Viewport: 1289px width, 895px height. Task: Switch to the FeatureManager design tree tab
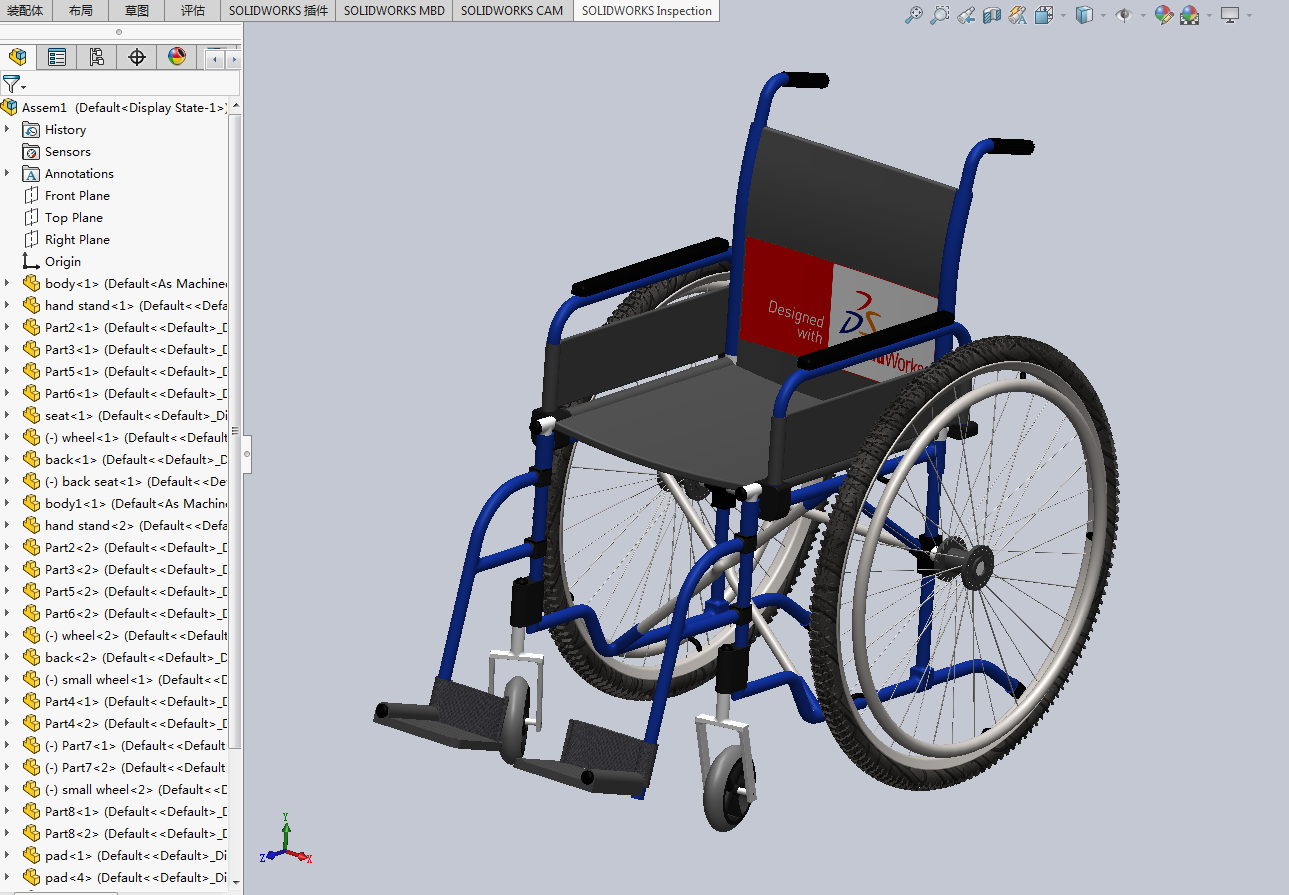tap(18, 57)
